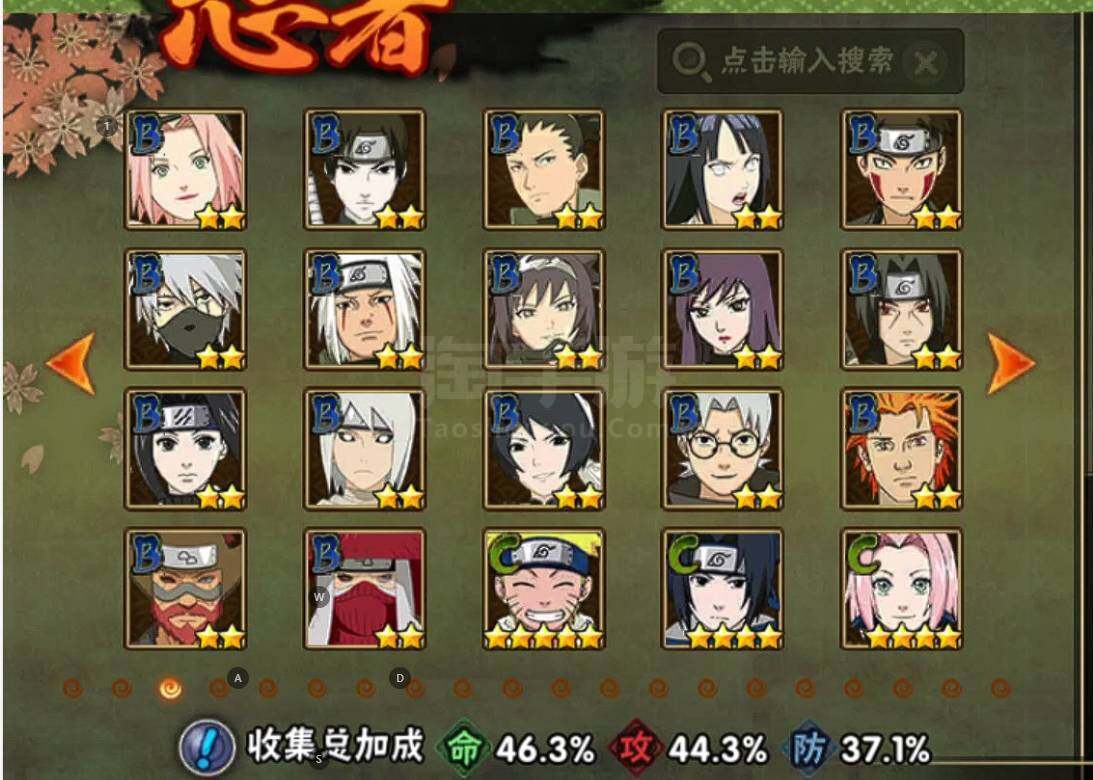The height and width of the screenshot is (780, 1093).
Task: Select masked Kakashi ninja card
Action: point(185,309)
